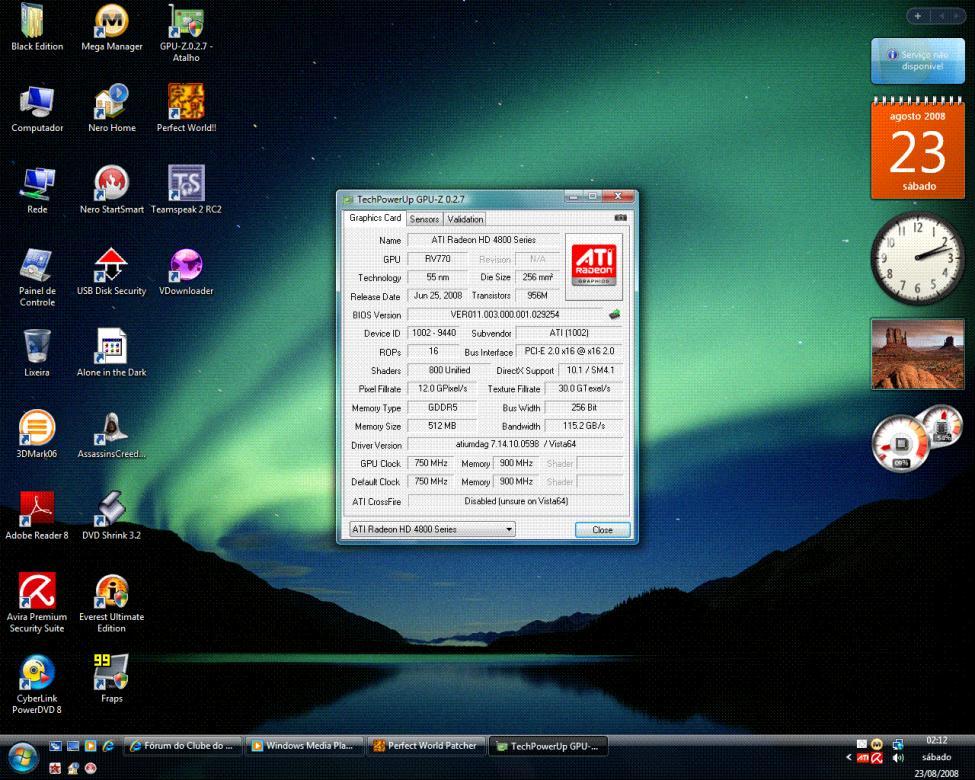Image resolution: width=975 pixels, height=780 pixels.
Task: Switch to Windows Media Player in the taskbar
Action: (x=305, y=745)
